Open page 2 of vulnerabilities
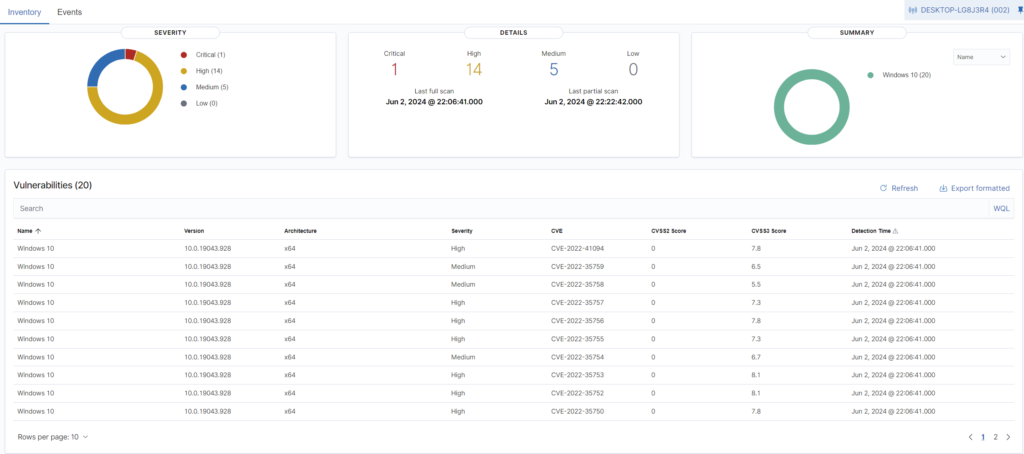The image size is (1024, 454). pos(995,437)
